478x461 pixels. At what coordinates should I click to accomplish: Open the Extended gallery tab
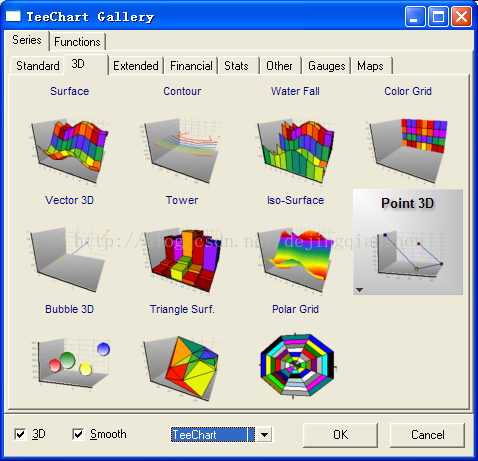click(x=136, y=66)
